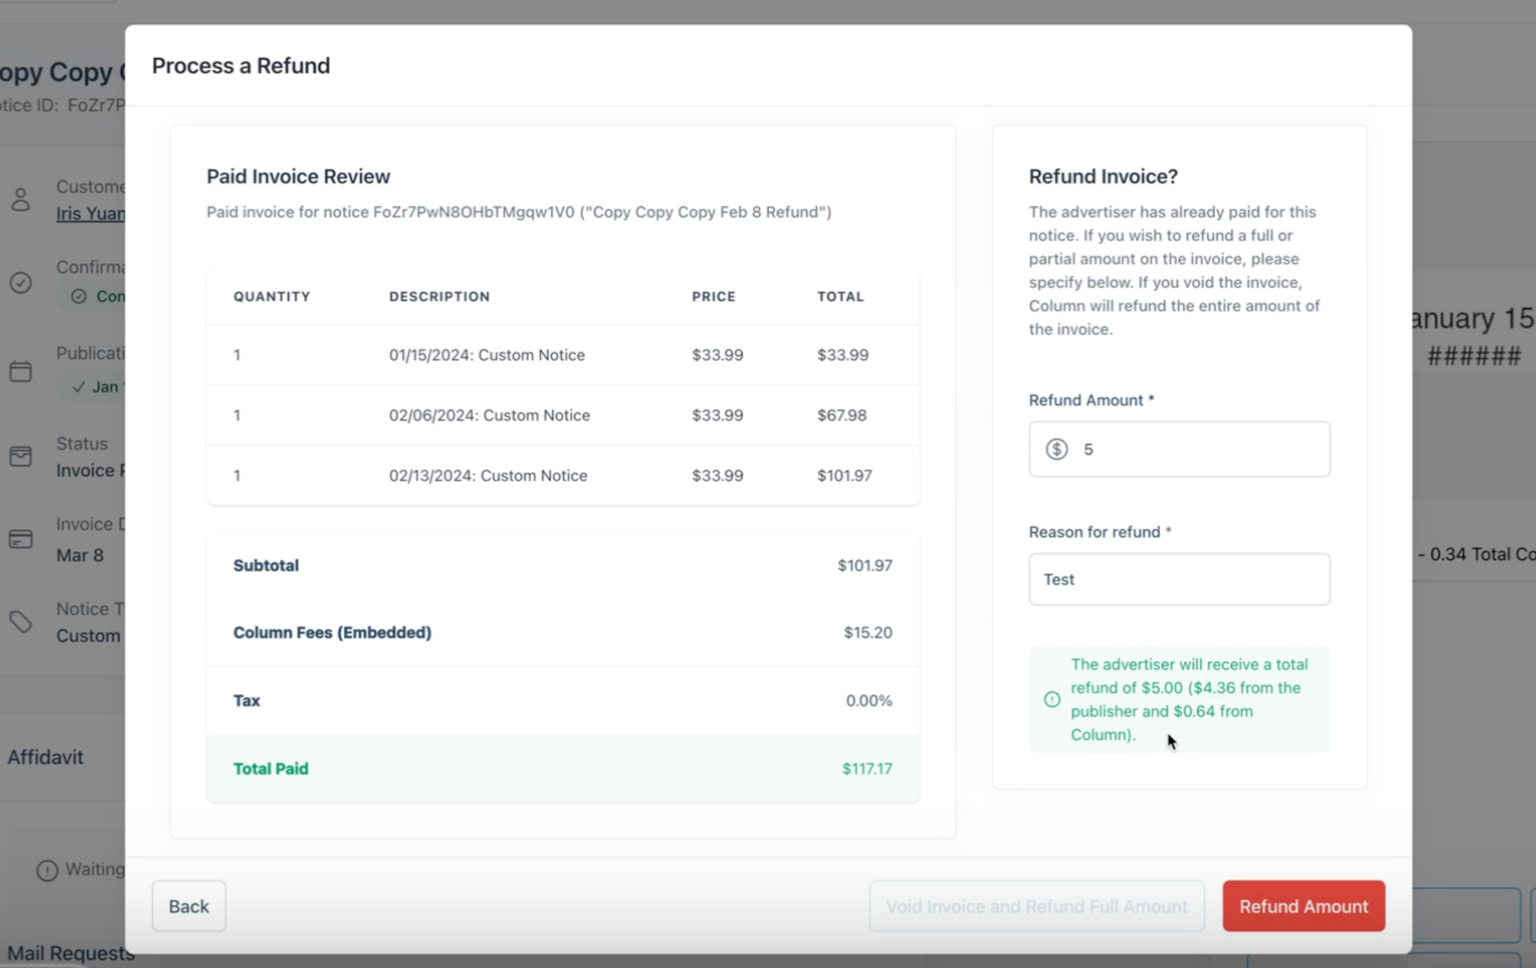Image resolution: width=1536 pixels, height=968 pixels.
Task: Click the confirmation checkmark circle icon
Action: 21,283
